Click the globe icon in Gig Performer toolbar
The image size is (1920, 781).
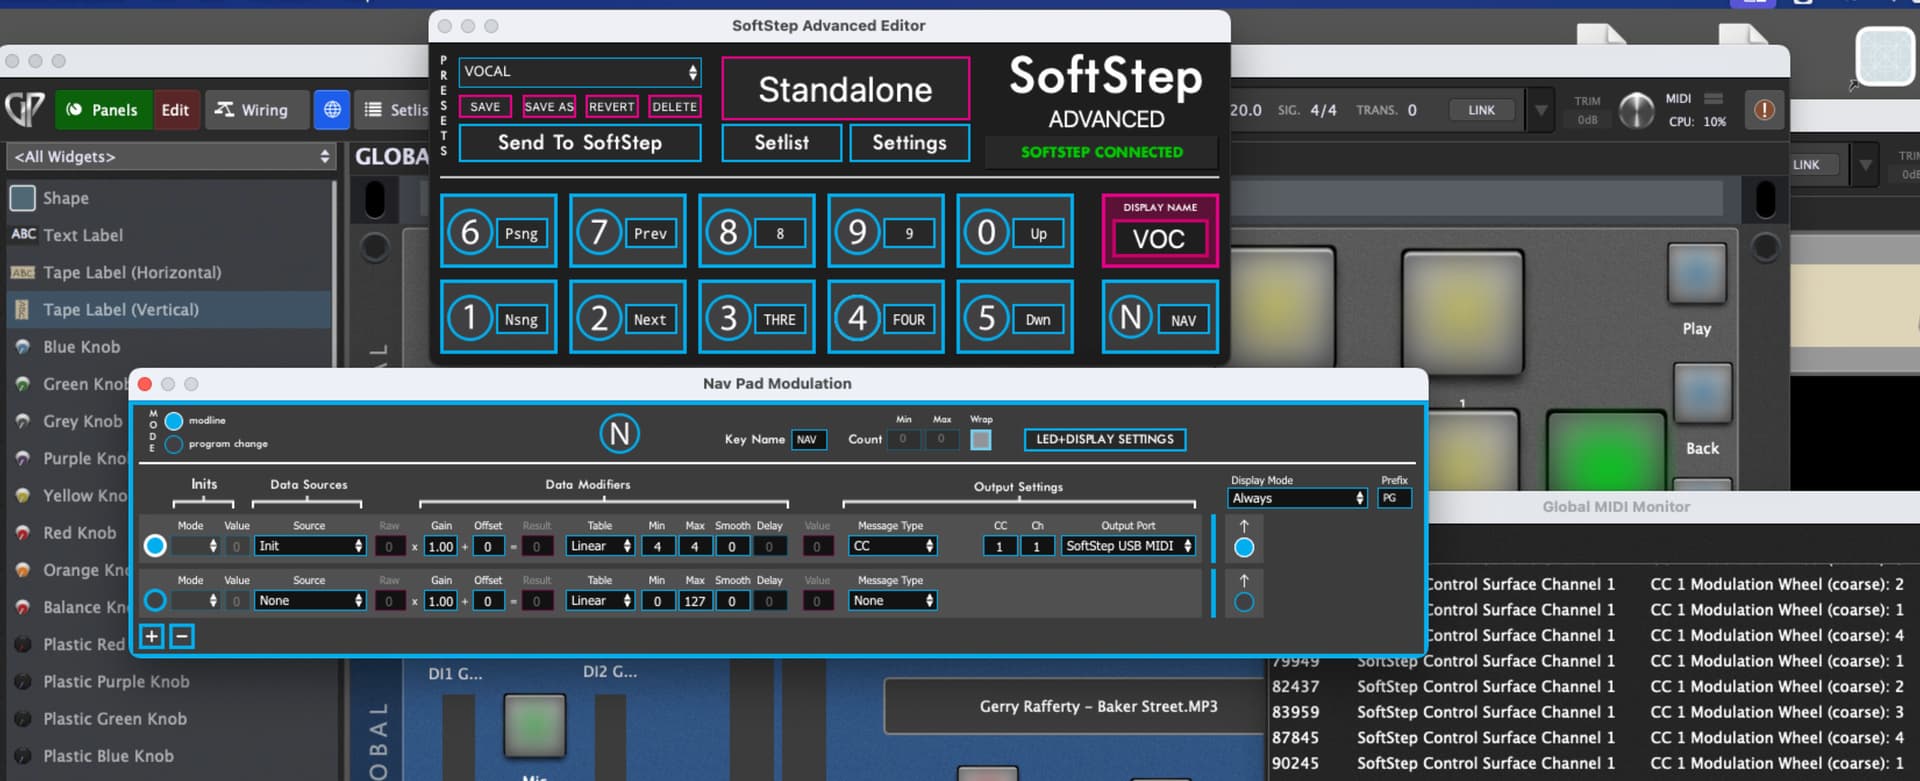click(332, 110)
